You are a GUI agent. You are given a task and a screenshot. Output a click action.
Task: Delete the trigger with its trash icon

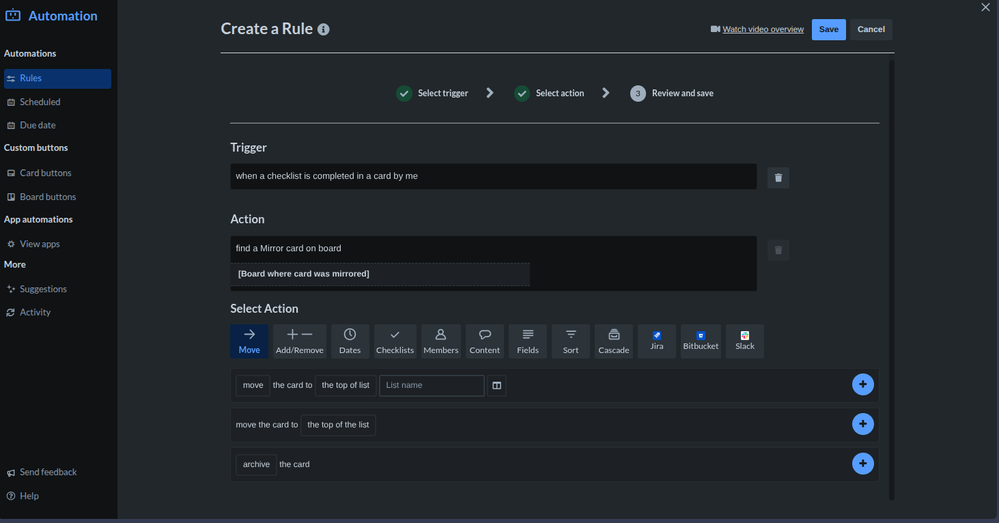[x=778, y=178]
